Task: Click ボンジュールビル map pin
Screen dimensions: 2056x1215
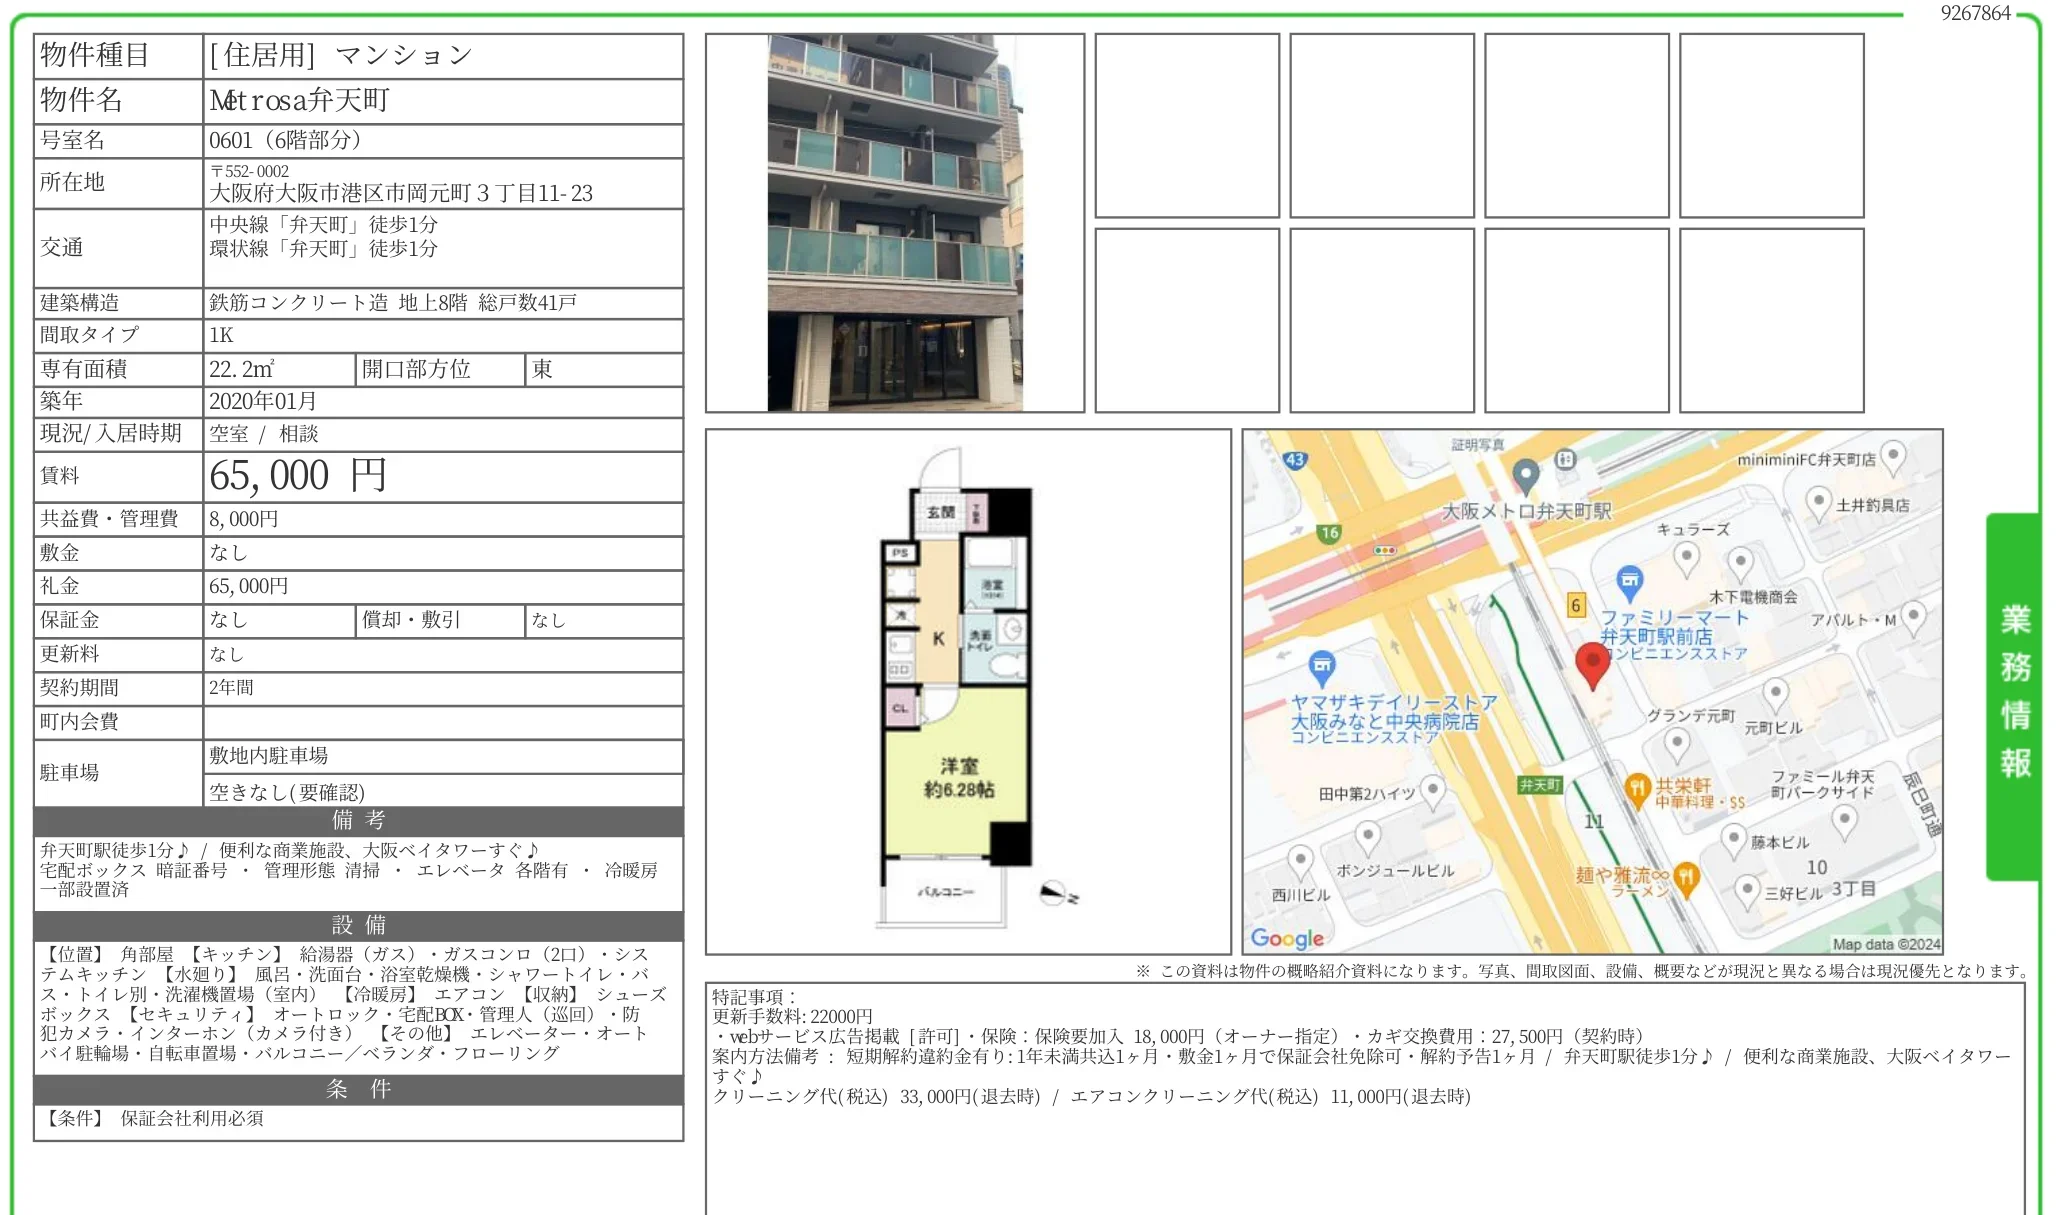Action: [x=1368, y=837]
